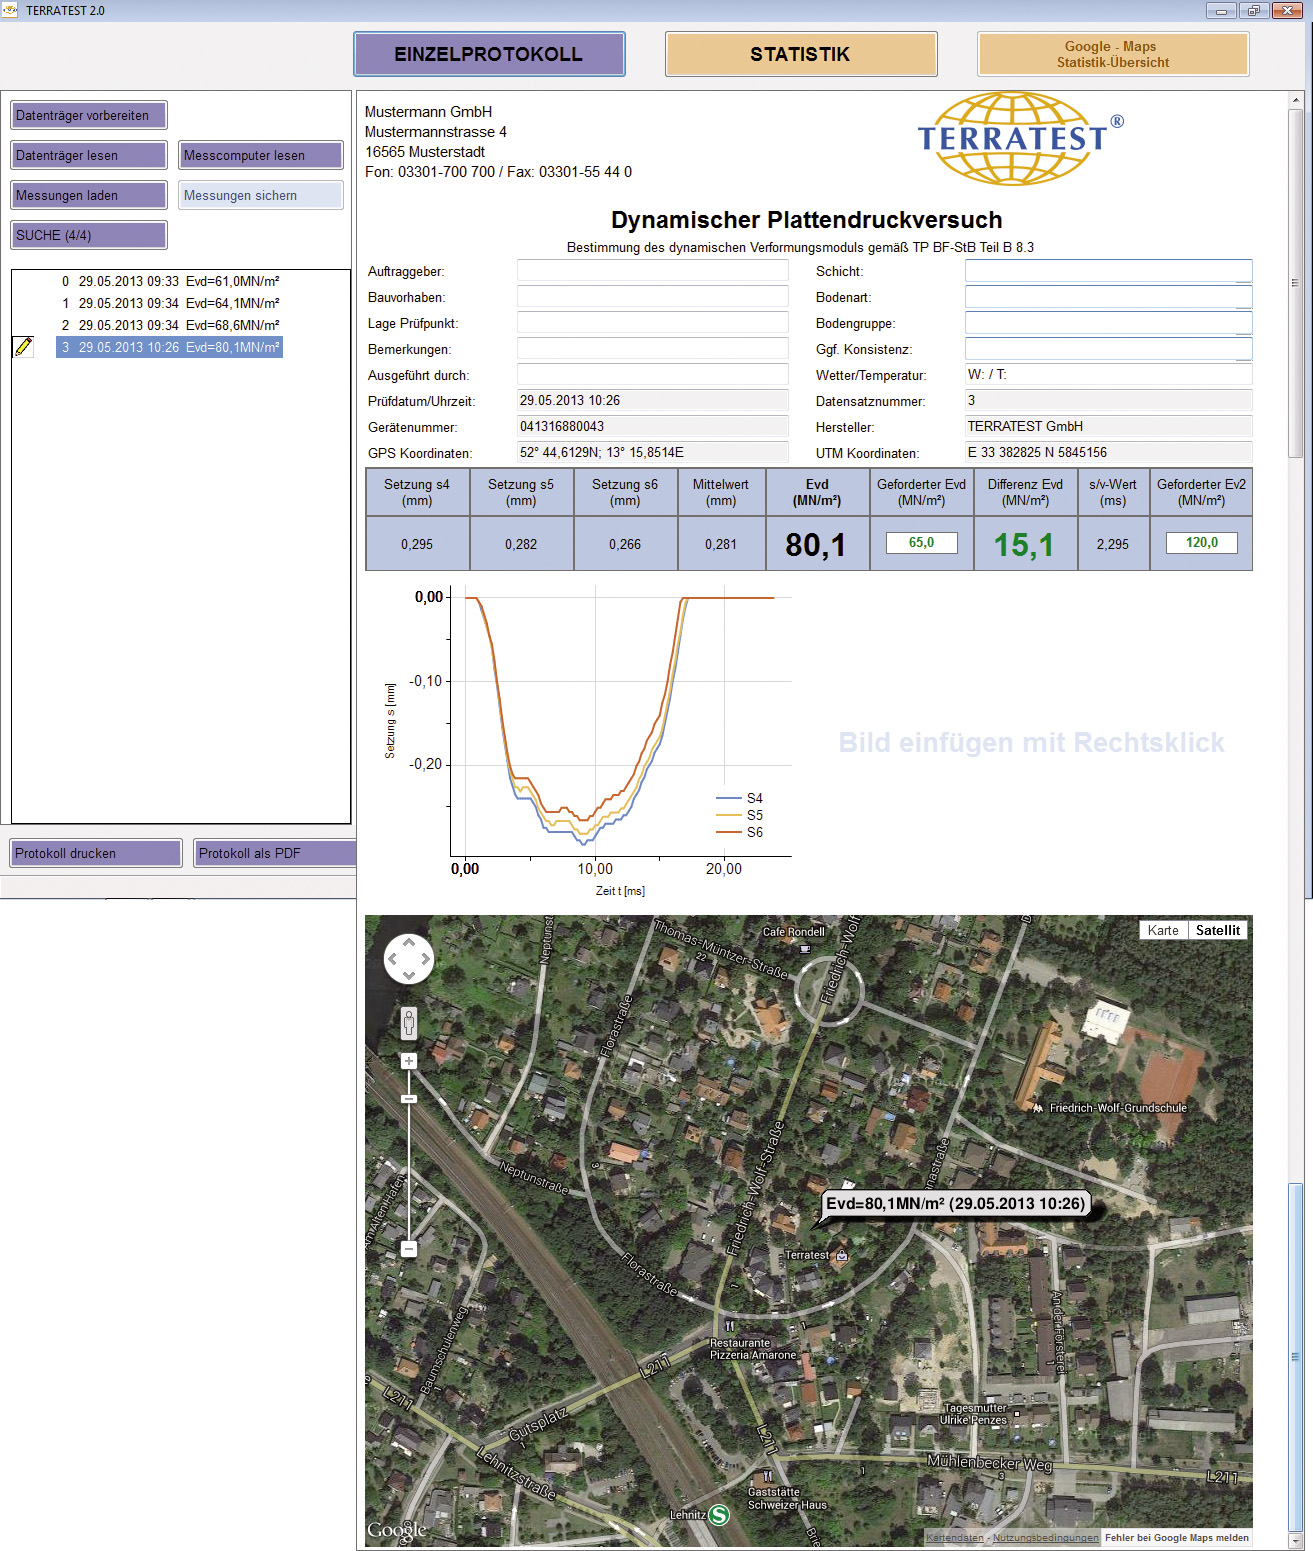Click Protokoll drucken button

click(x=96, y=853)
